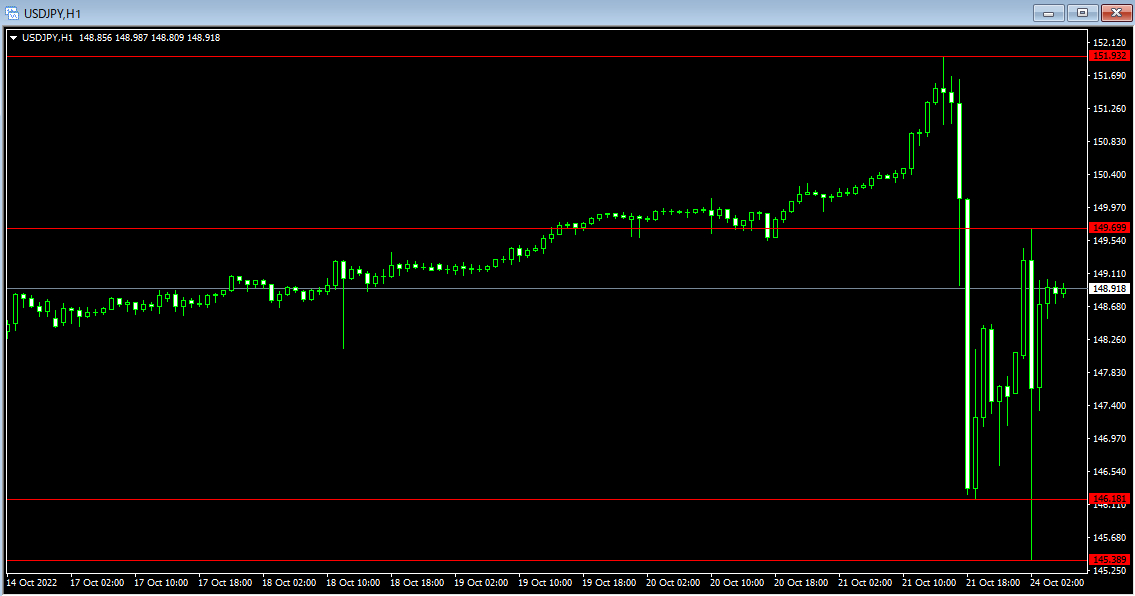Click the 20 Oct 02:00 time label
The width and height of the screenshot is (1135, 596).
[673, 583]
